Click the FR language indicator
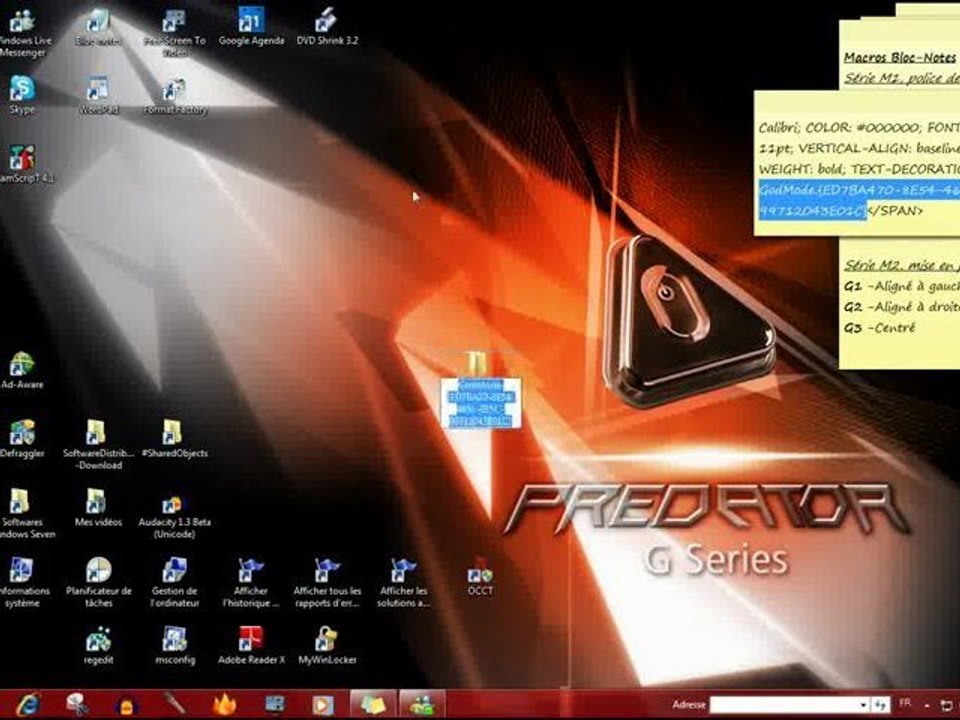Viewport: 960px width, 720px height. (905, 703)
